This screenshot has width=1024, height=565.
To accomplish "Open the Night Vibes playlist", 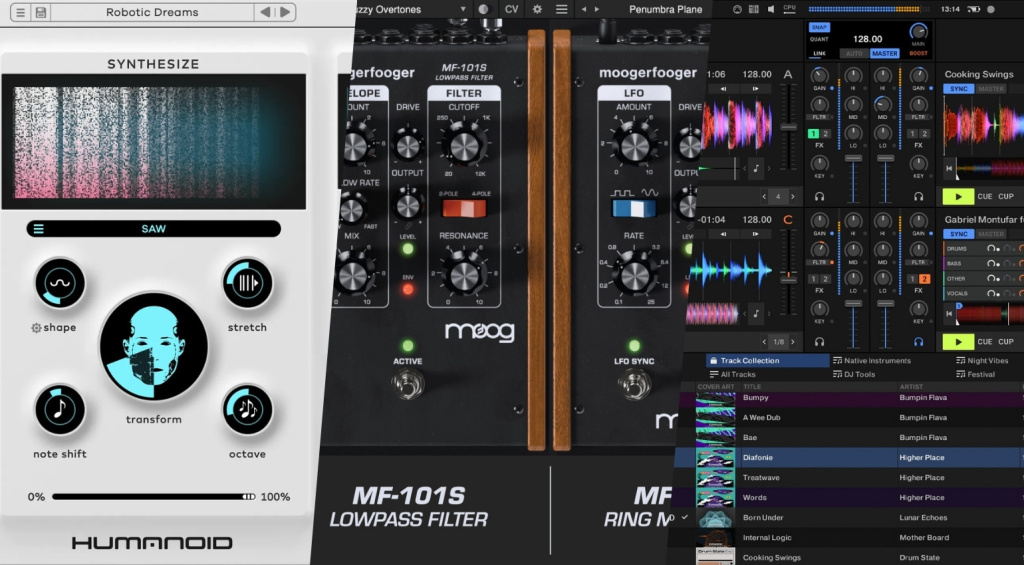I will tap(982, 361).
